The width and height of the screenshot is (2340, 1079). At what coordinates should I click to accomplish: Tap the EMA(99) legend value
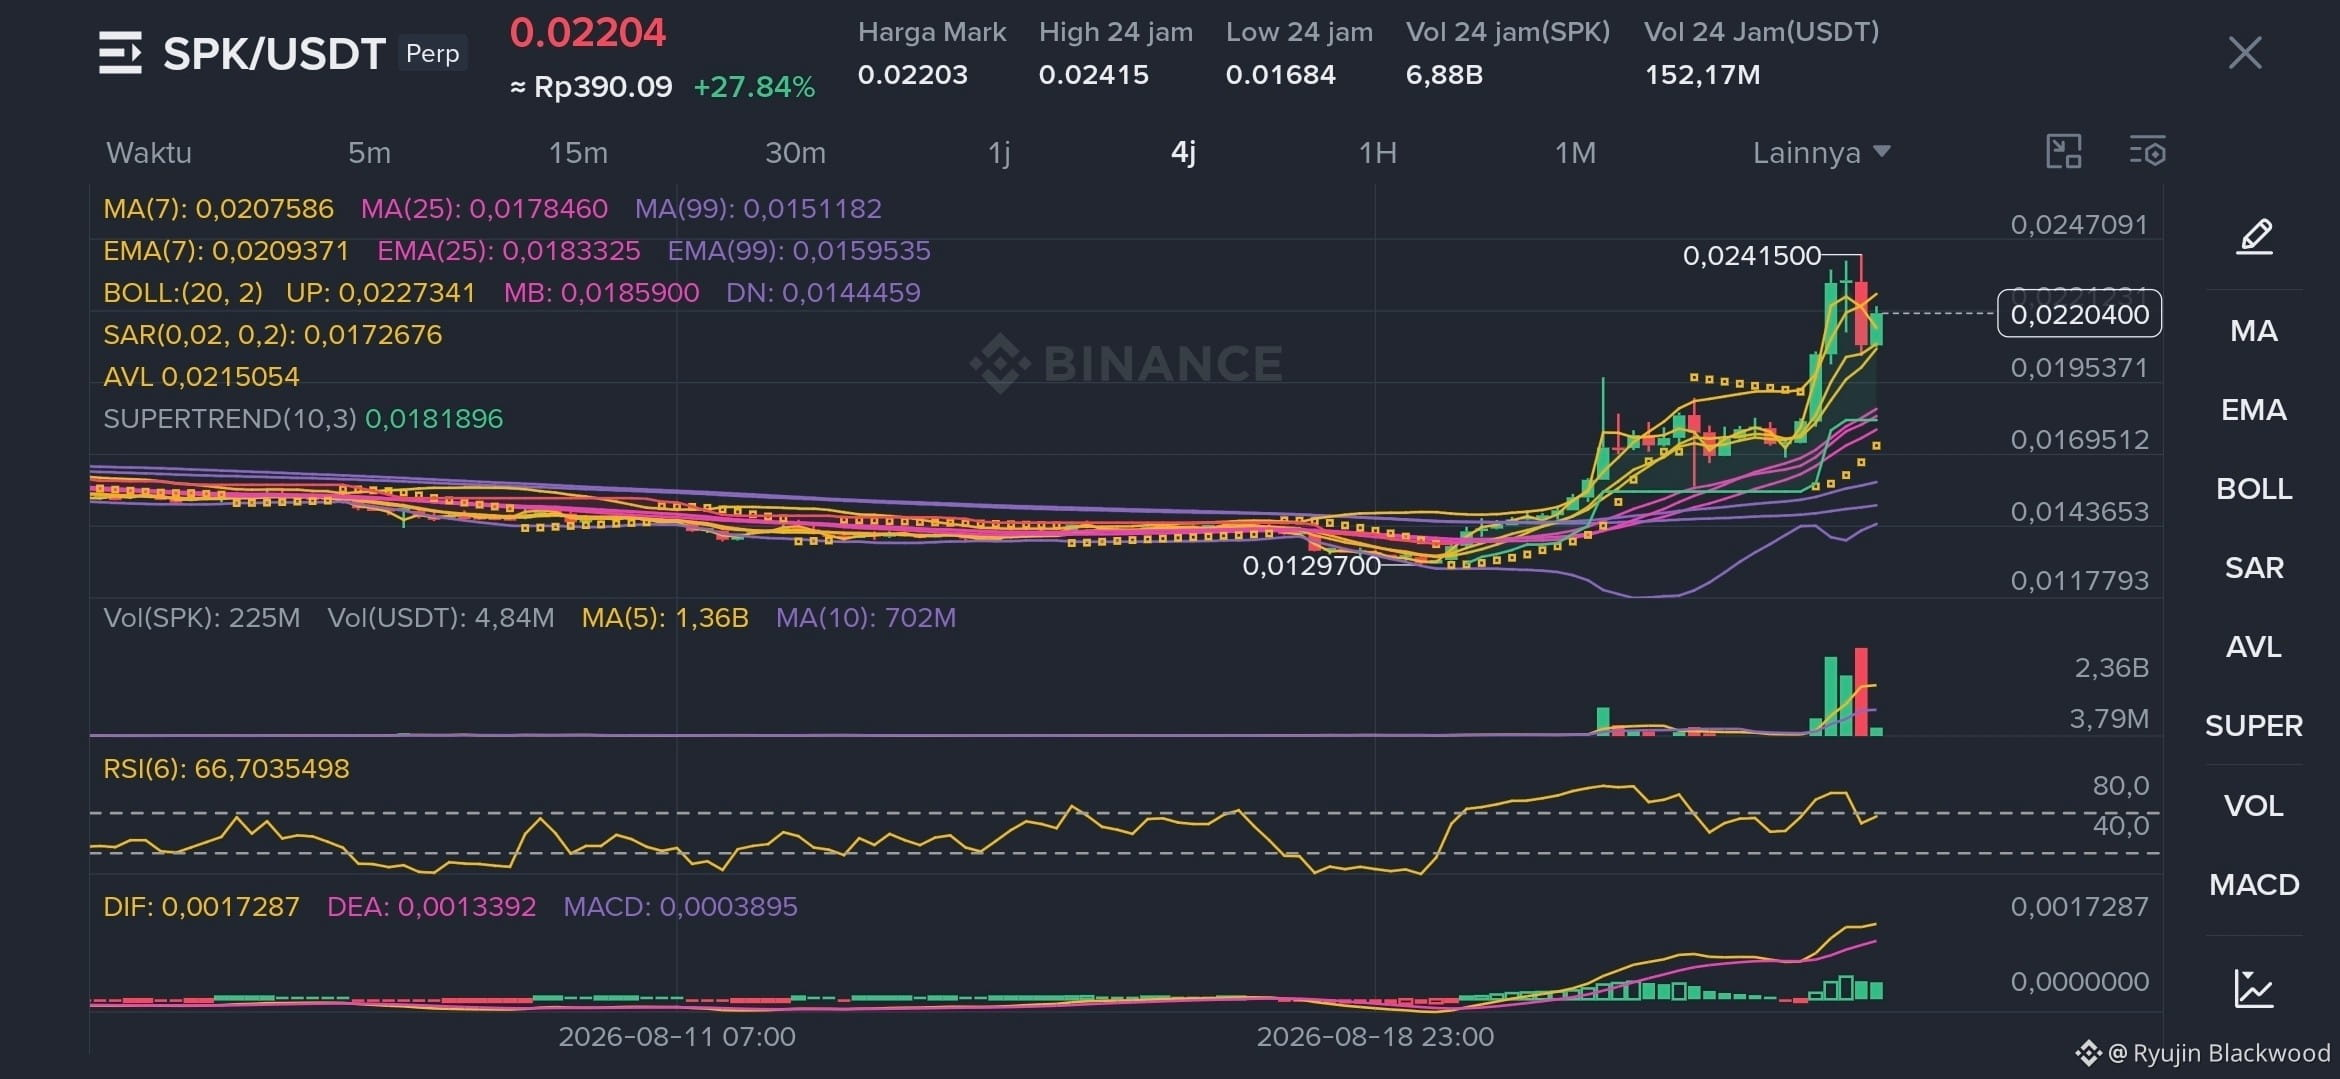(x=799, y=251)
